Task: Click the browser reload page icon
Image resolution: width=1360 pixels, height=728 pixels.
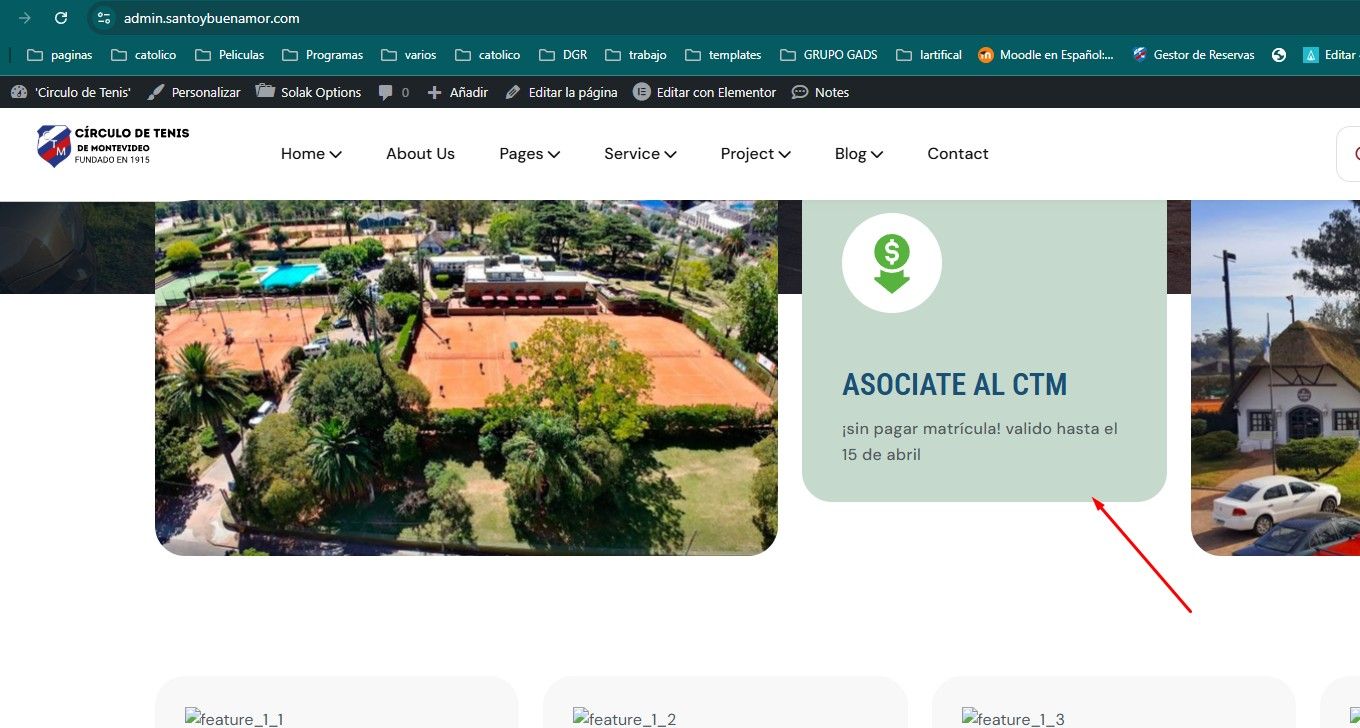Action: point(61,18)
